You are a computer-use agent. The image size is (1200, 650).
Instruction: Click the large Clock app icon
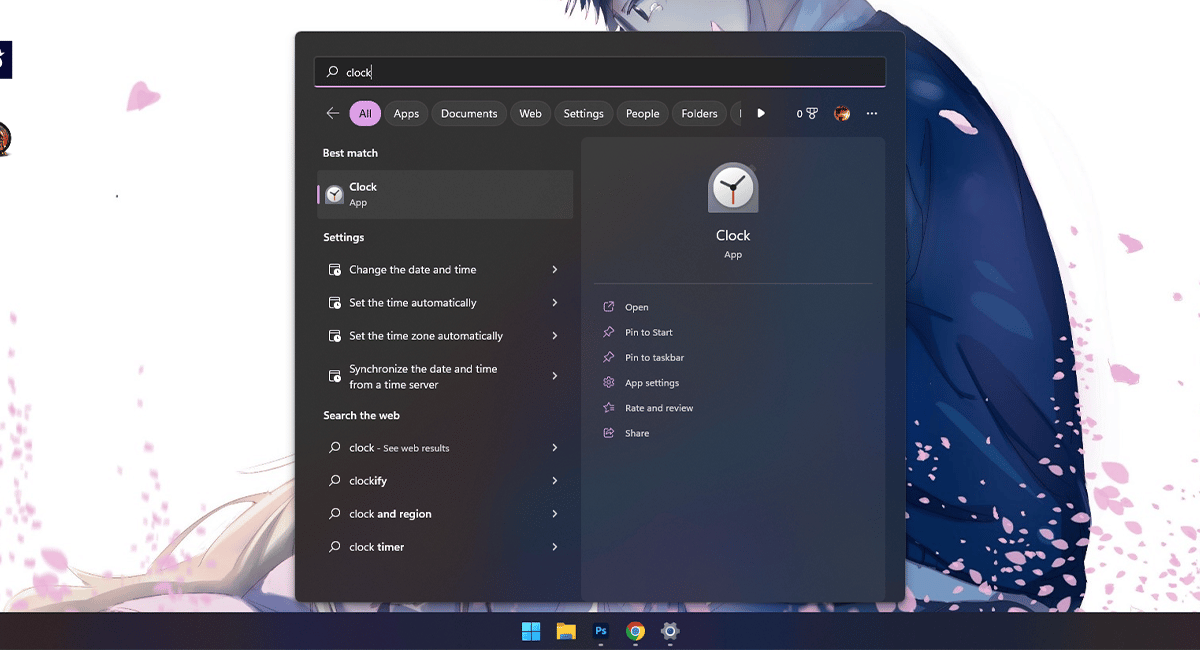pos(733,188)
